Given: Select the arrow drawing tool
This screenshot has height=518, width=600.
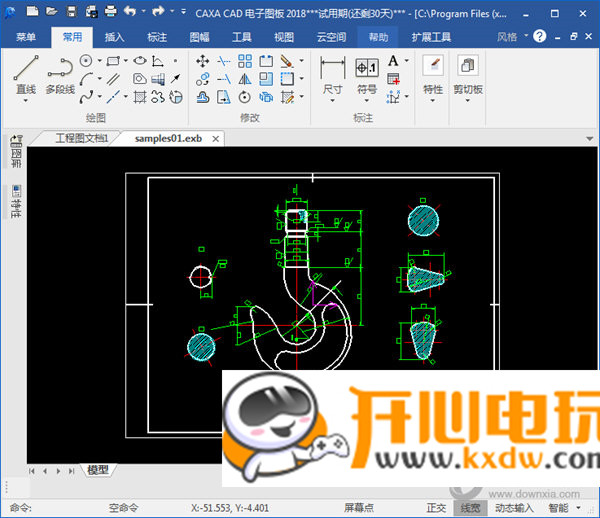Looking at the screenshot, I should 176,79.
